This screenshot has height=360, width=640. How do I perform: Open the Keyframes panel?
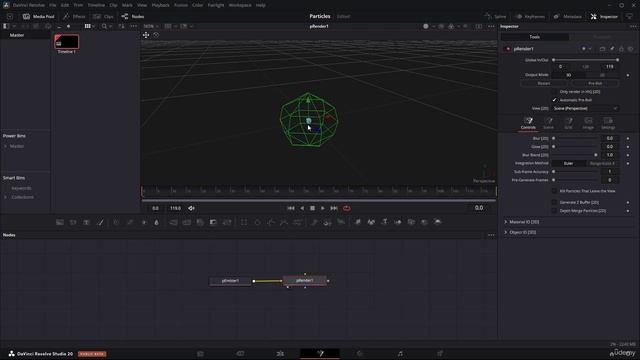point(530,16)
